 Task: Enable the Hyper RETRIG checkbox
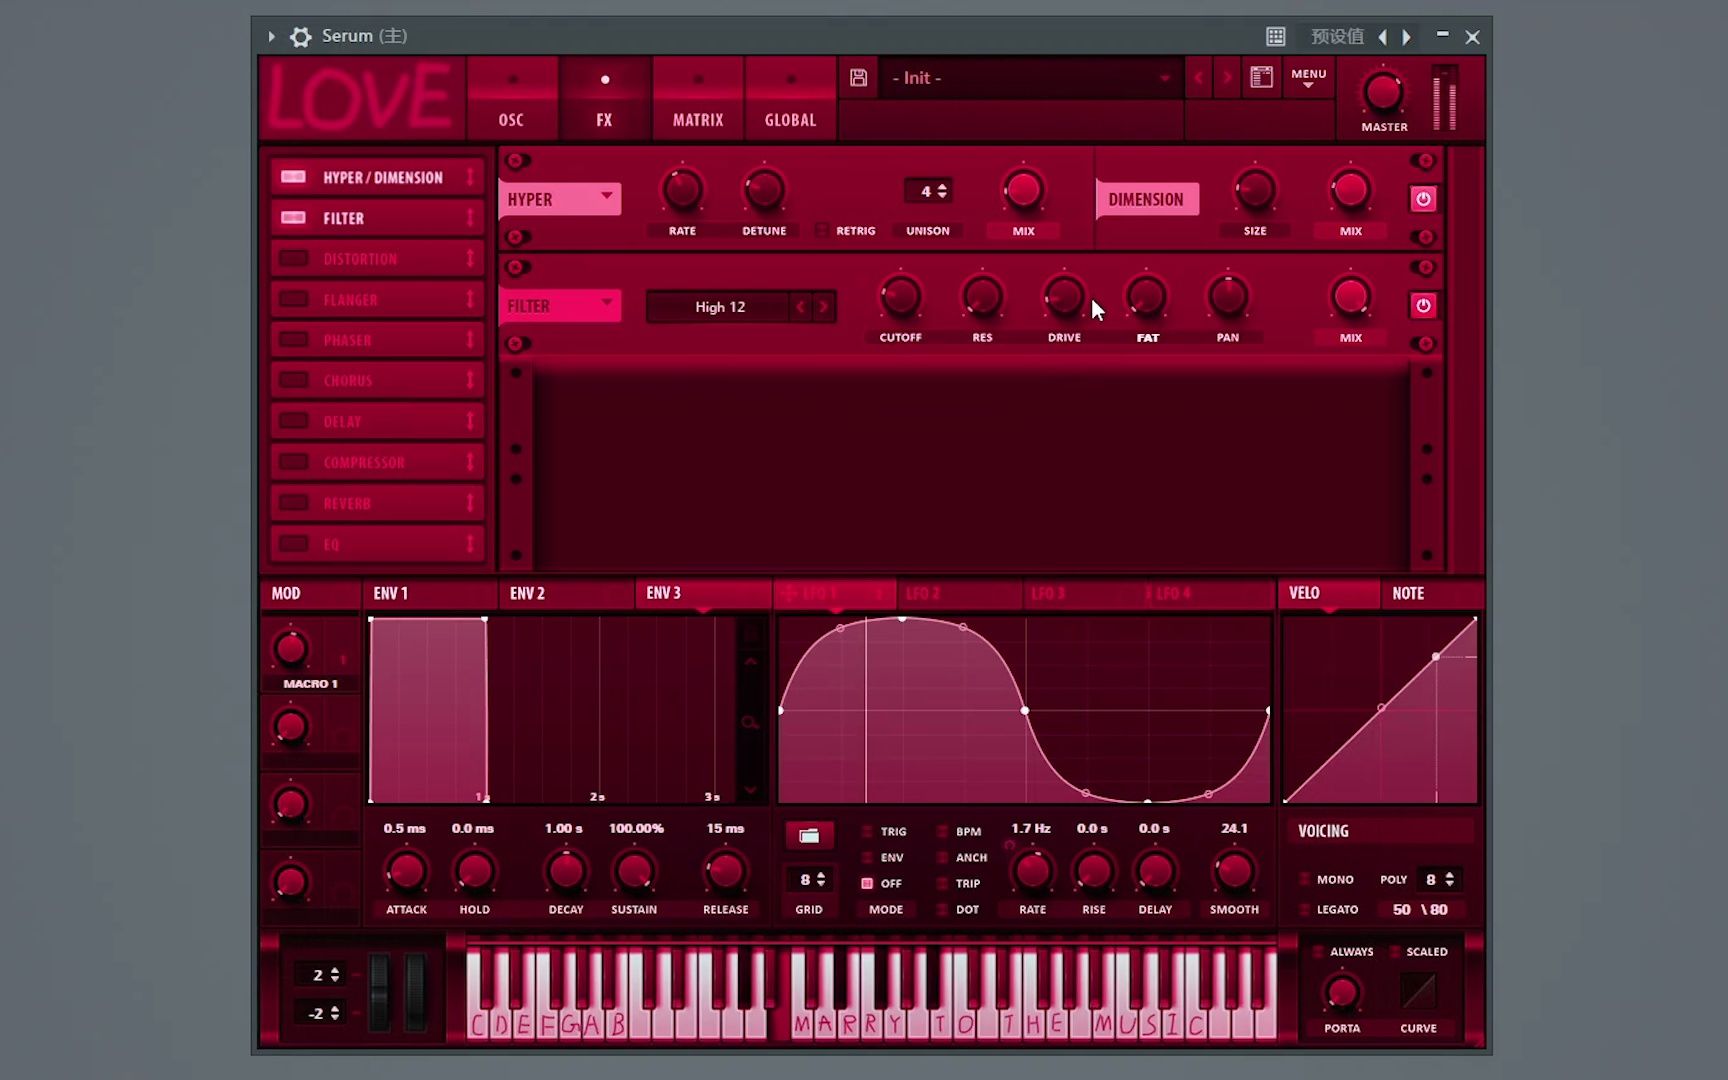(822, 230)
